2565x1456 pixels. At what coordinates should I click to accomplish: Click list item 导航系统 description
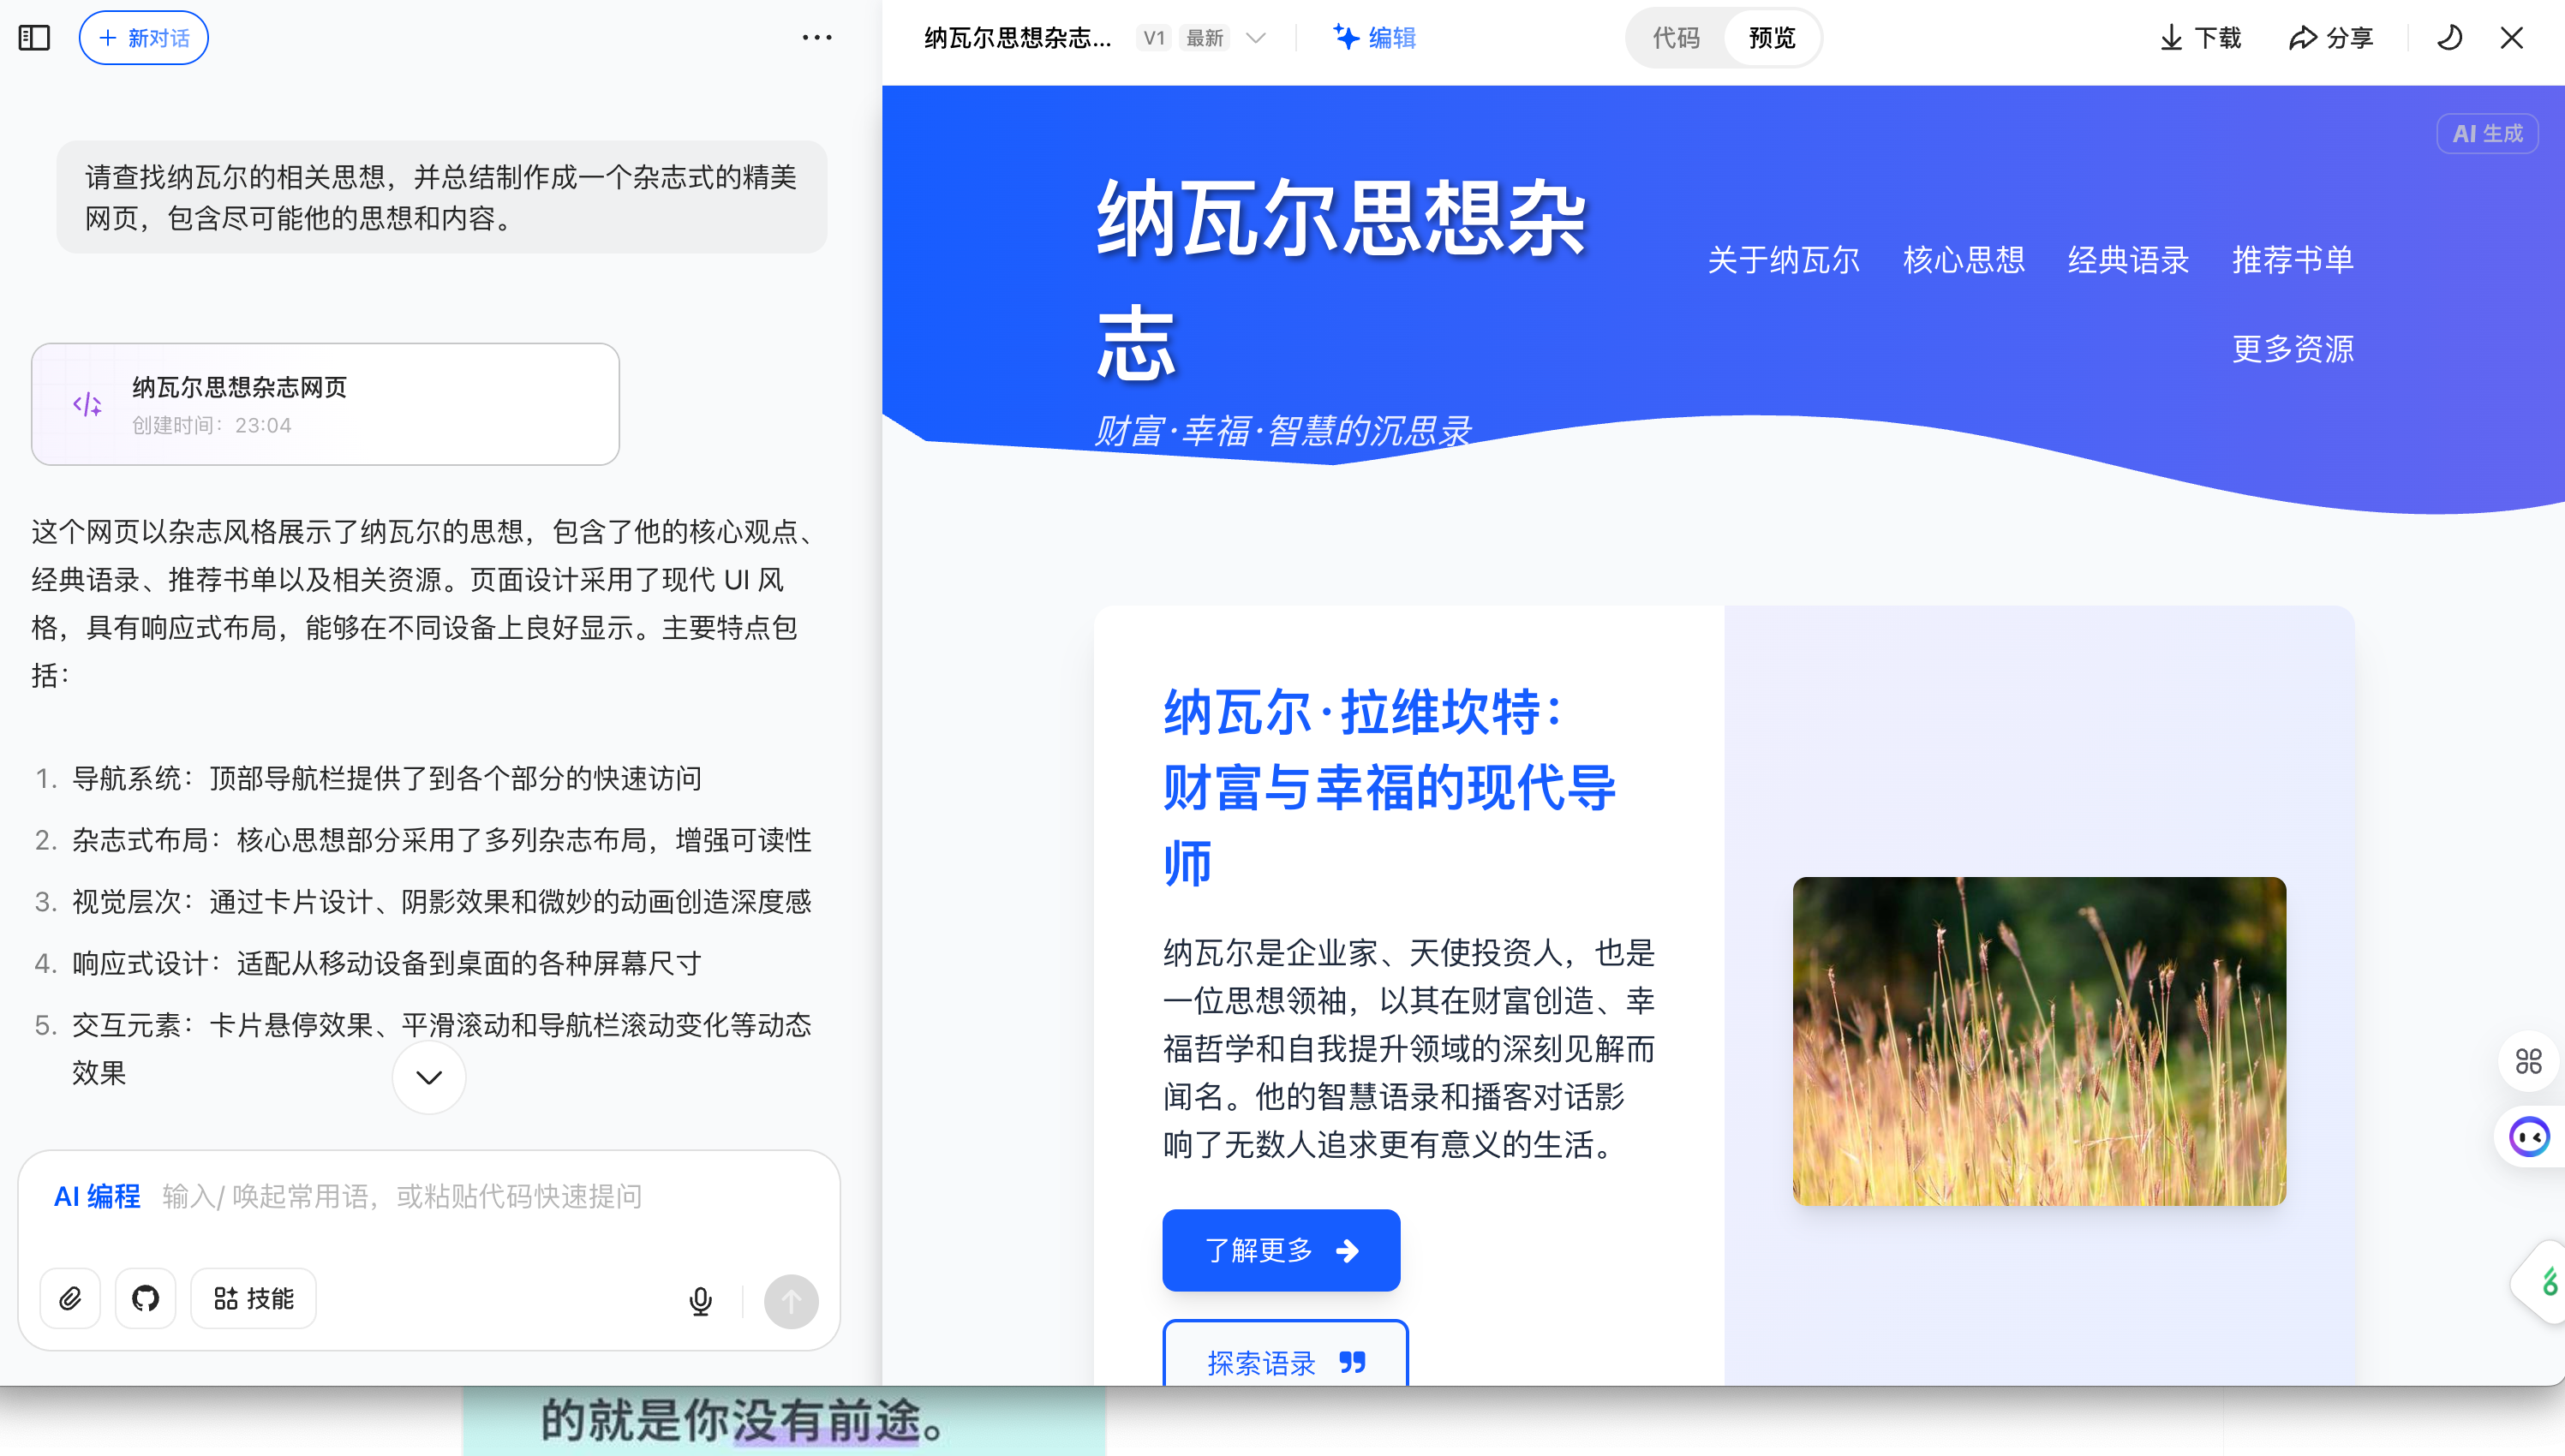click(387, 778)
